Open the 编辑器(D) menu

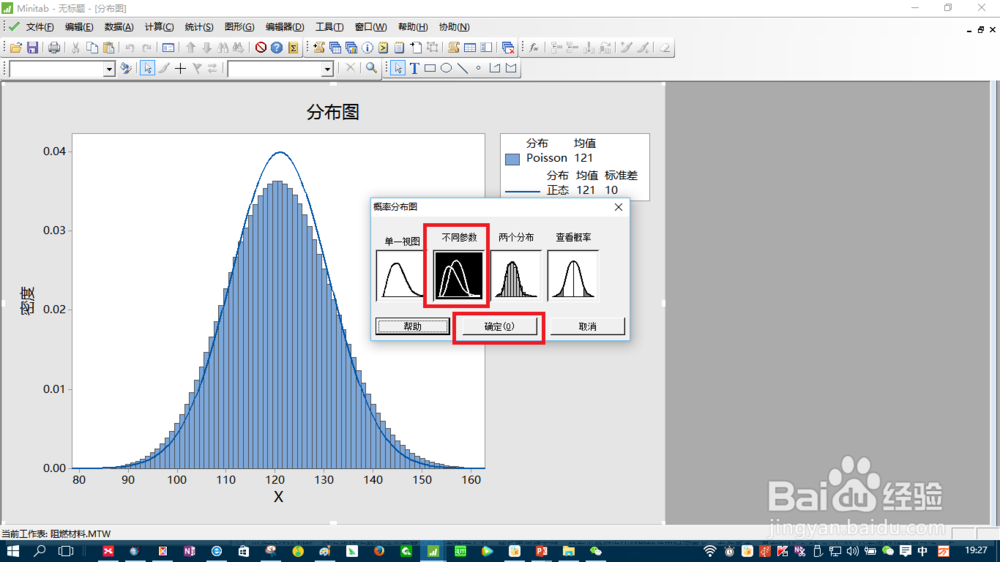284,27
